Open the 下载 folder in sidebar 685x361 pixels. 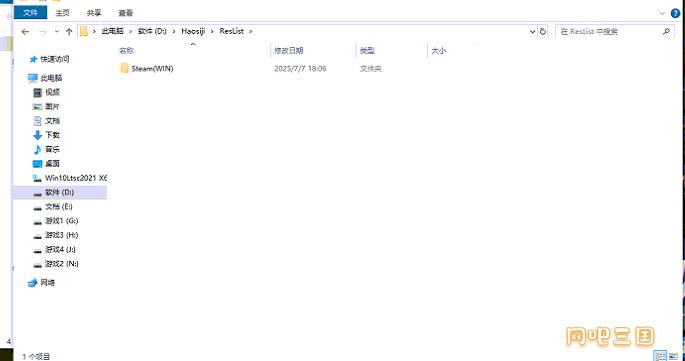(x=52, y=135)
